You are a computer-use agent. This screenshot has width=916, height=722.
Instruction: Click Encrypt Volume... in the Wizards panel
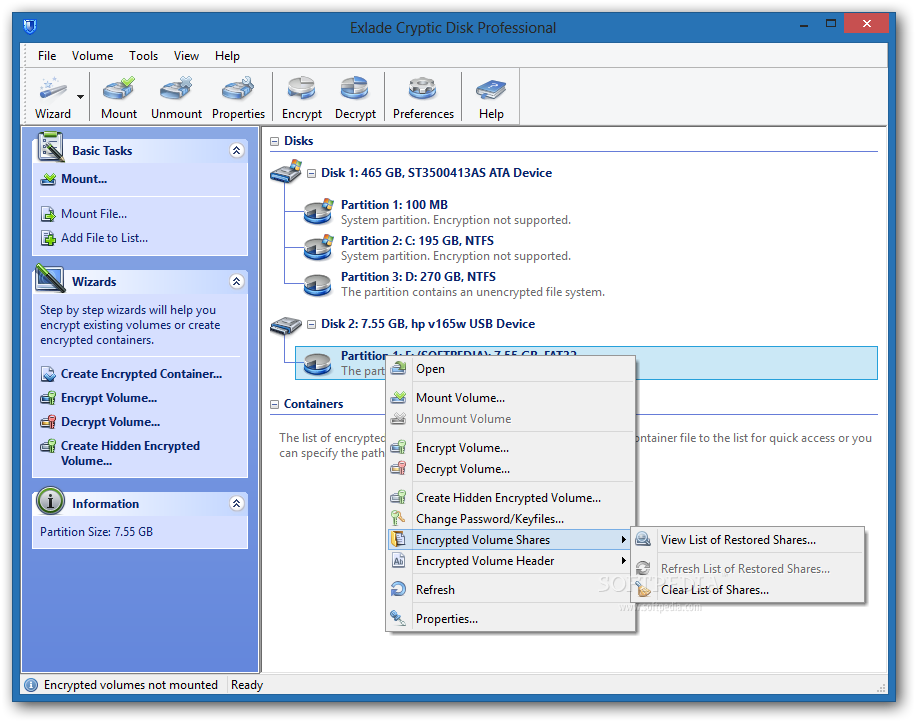(x=109, y=398)
